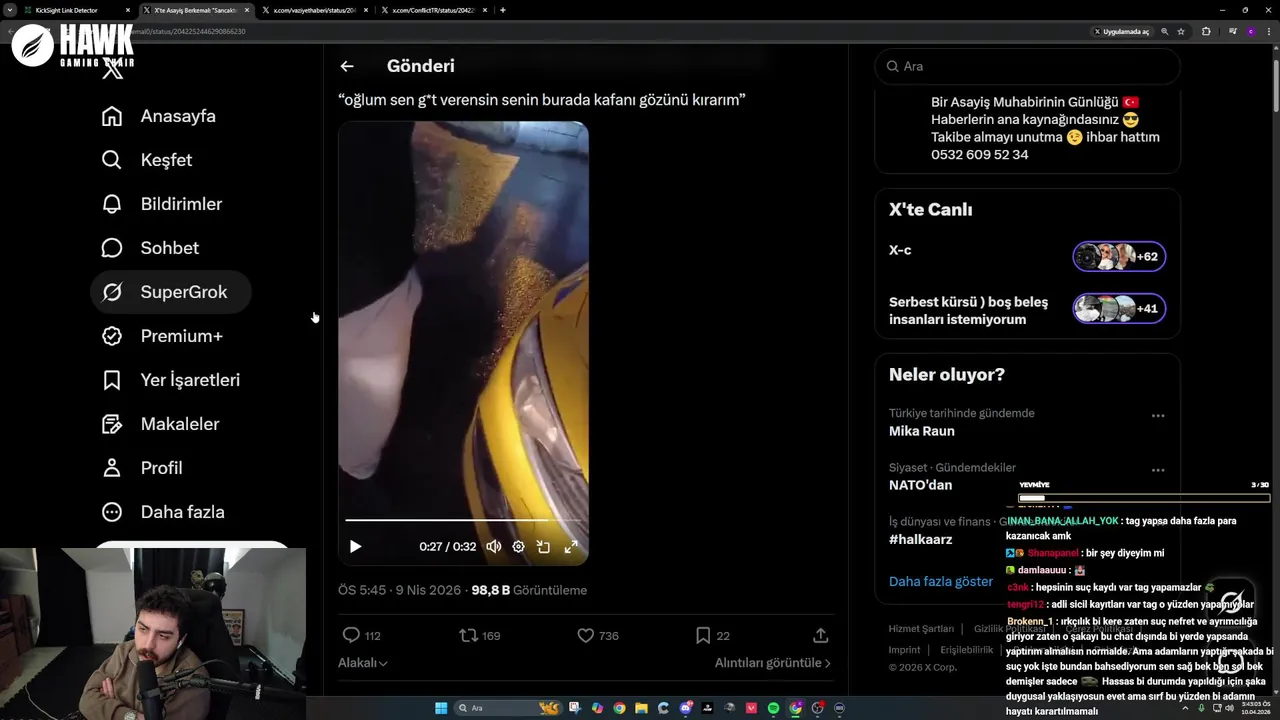Open the Imprint footer link
This screenshot has height=720, width=1280.
point(904,650)
